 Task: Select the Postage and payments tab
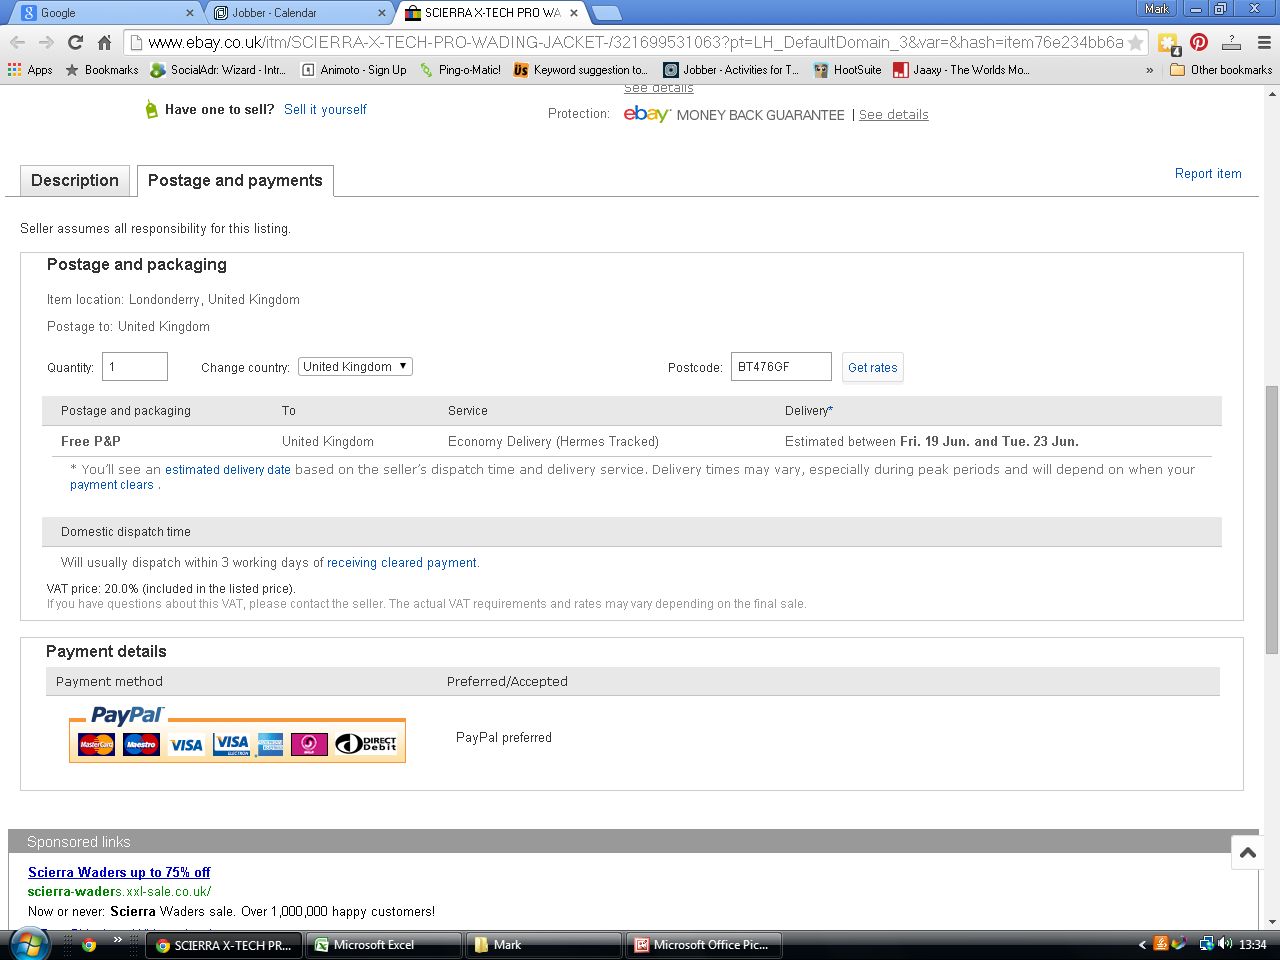click(x=235, y=180)
